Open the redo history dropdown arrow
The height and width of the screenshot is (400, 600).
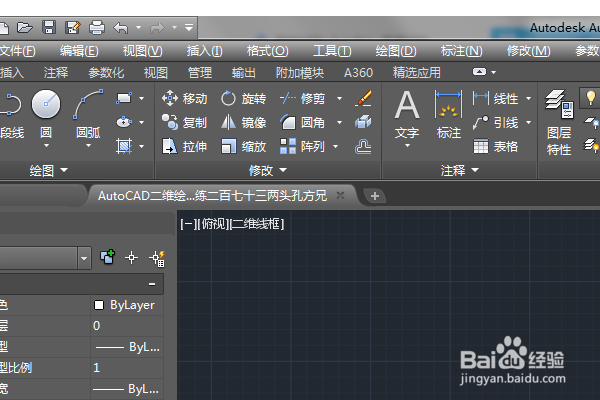[x=174, y=28]
